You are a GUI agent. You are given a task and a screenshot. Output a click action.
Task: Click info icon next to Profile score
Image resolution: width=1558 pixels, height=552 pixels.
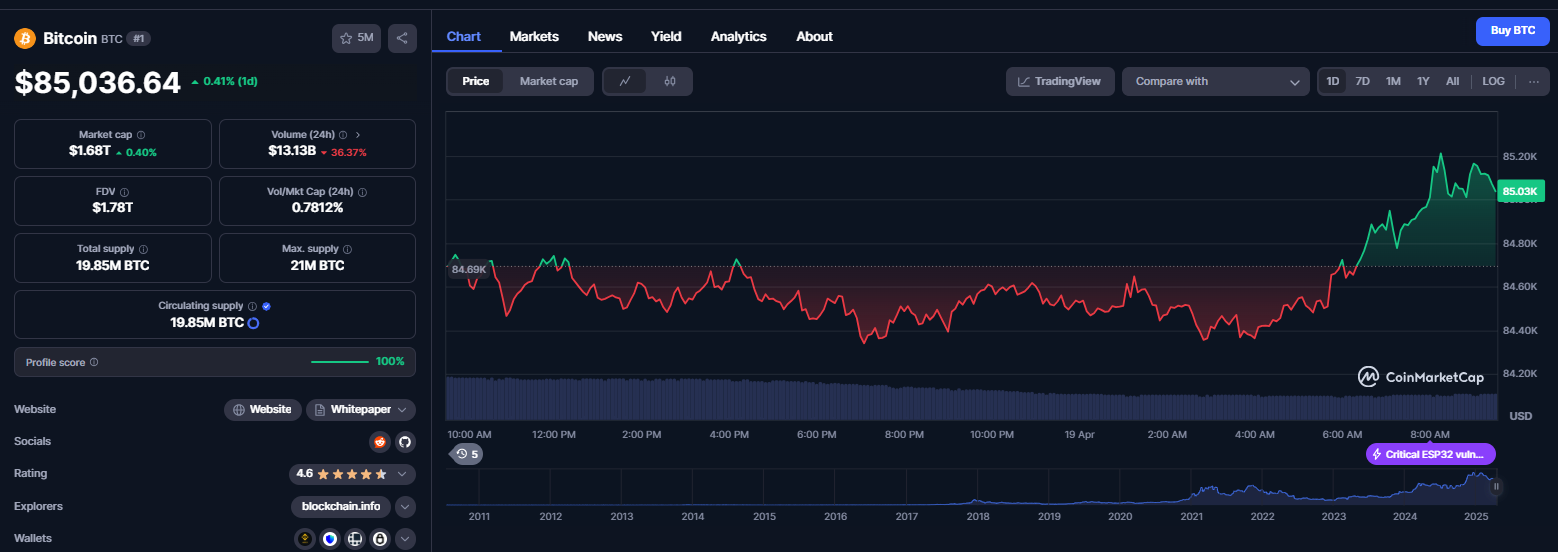point(94,362)
